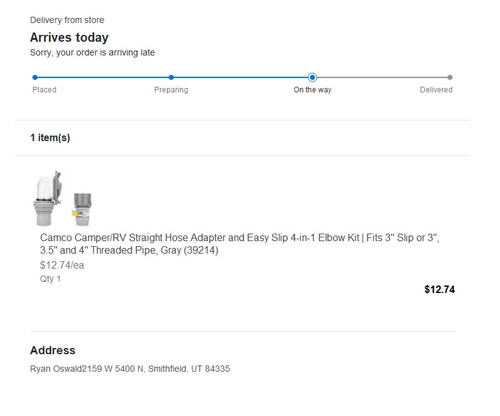Click the order arriving late message
The image size is (500, 416).
point(92,53)
